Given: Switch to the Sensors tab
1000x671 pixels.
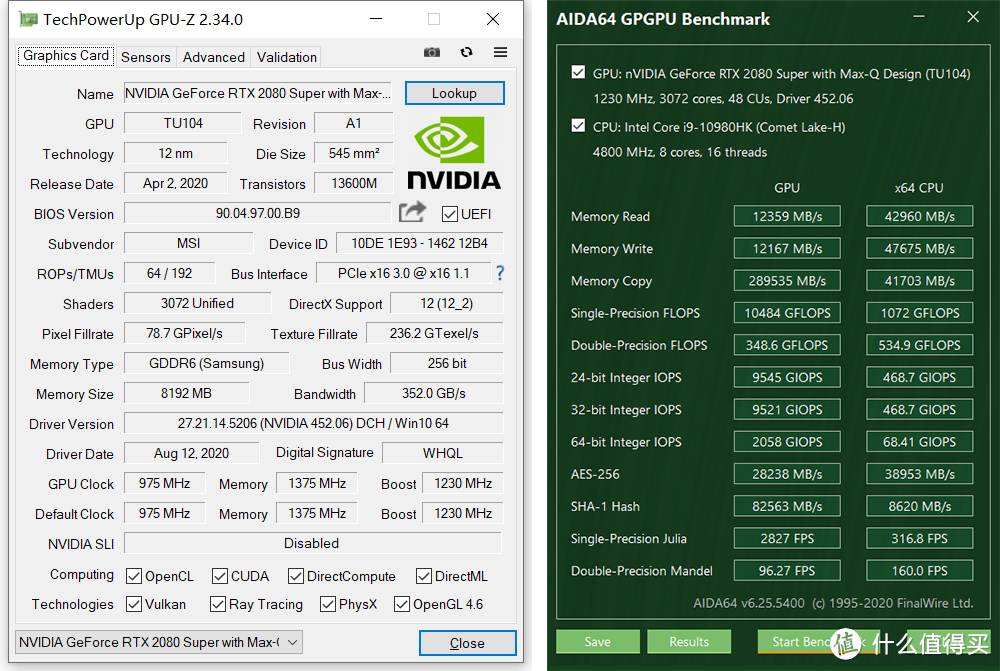Looking at the screenshot, I should 146,57.
